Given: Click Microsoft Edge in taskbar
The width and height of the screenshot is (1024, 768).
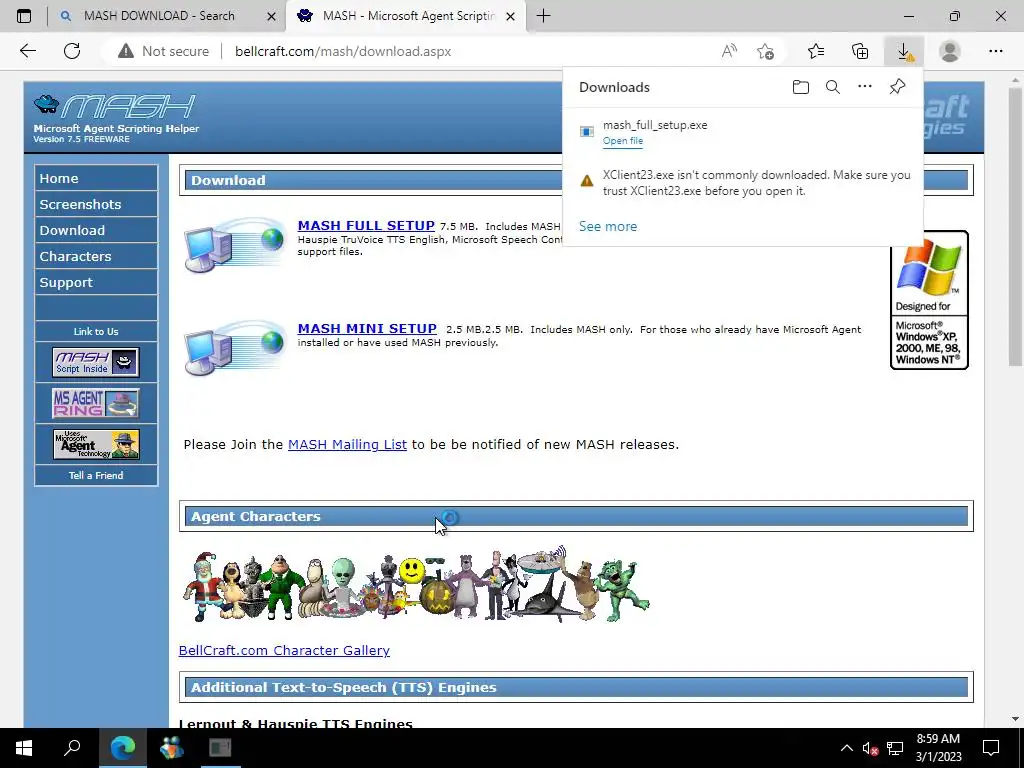Looking at the screenshot, I should [x=123, y=748].
